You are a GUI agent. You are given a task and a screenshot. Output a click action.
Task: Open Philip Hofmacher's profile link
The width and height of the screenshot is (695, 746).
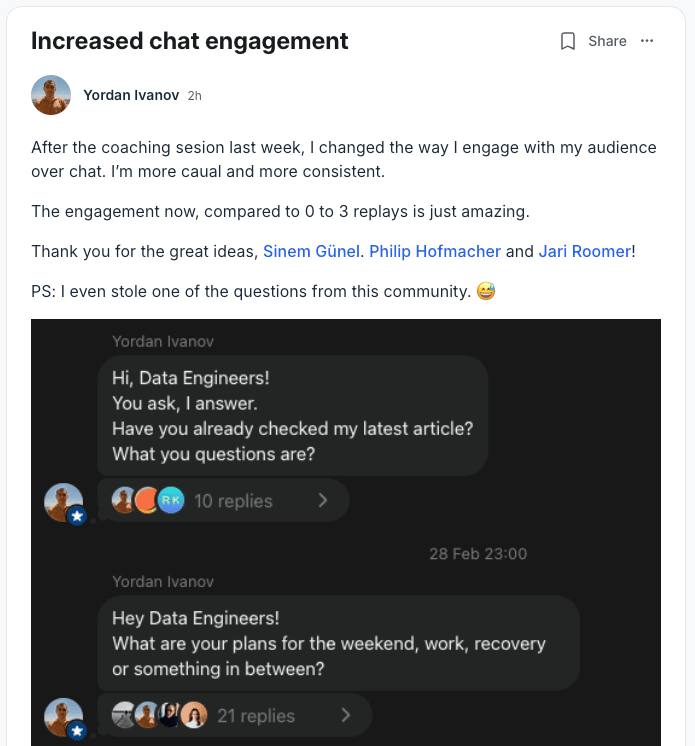coord(435,251)
